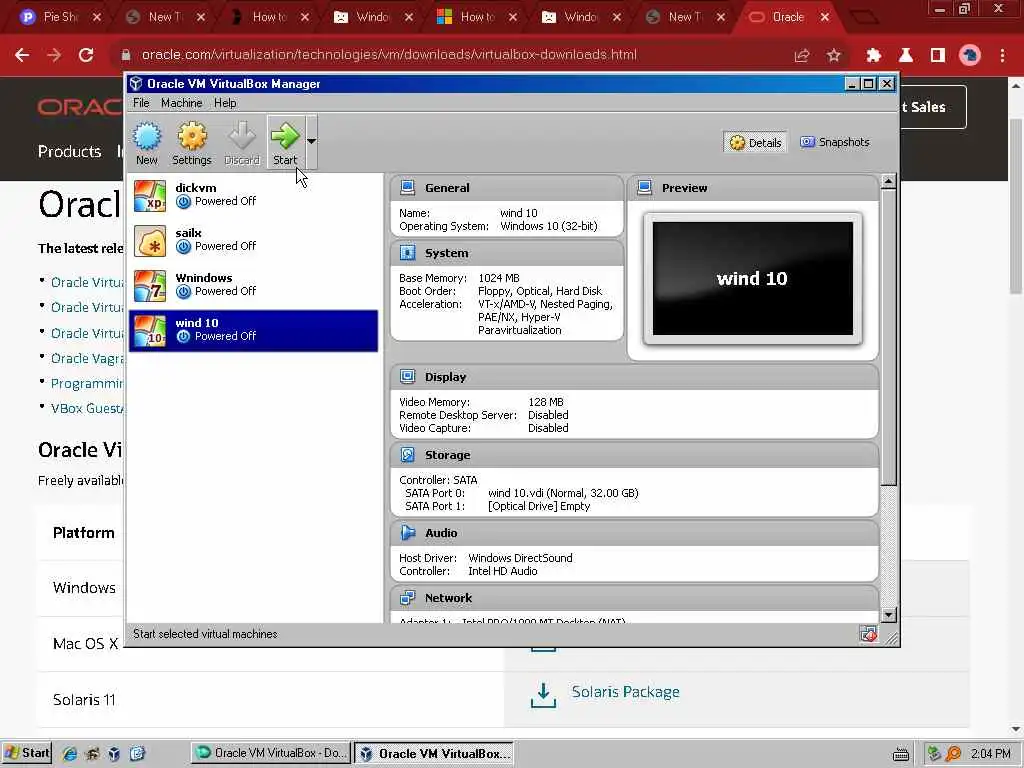
Task: Switch to Oracle VM VirtualBox - Do... taskbar button
Action: click(272, 753)
